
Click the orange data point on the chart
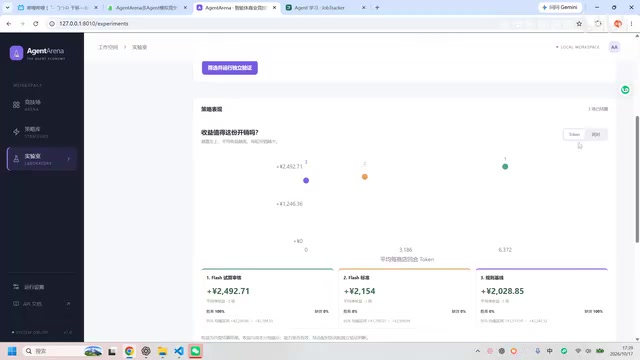364,177
